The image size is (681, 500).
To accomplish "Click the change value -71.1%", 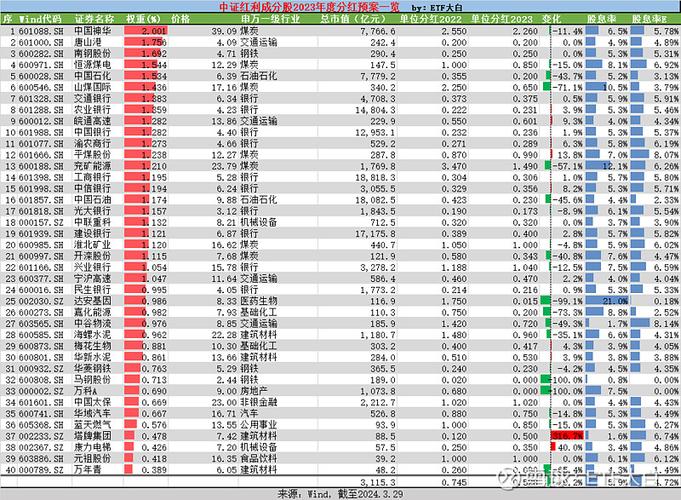I will [x=568, y=87].
